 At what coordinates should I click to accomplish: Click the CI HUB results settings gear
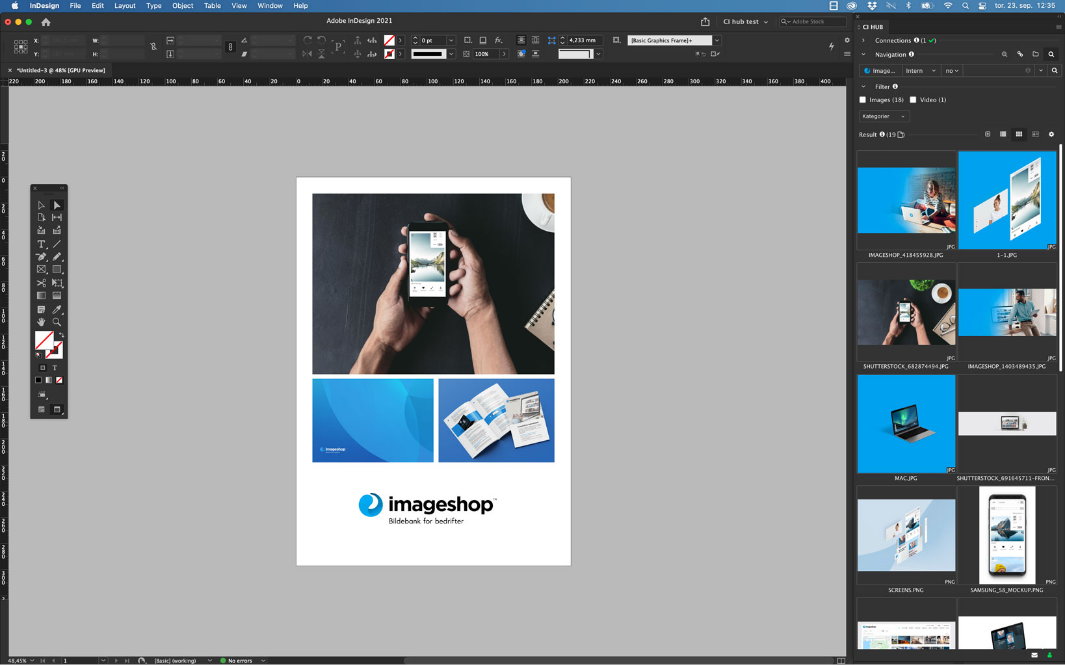click(x=1051, y=134)
